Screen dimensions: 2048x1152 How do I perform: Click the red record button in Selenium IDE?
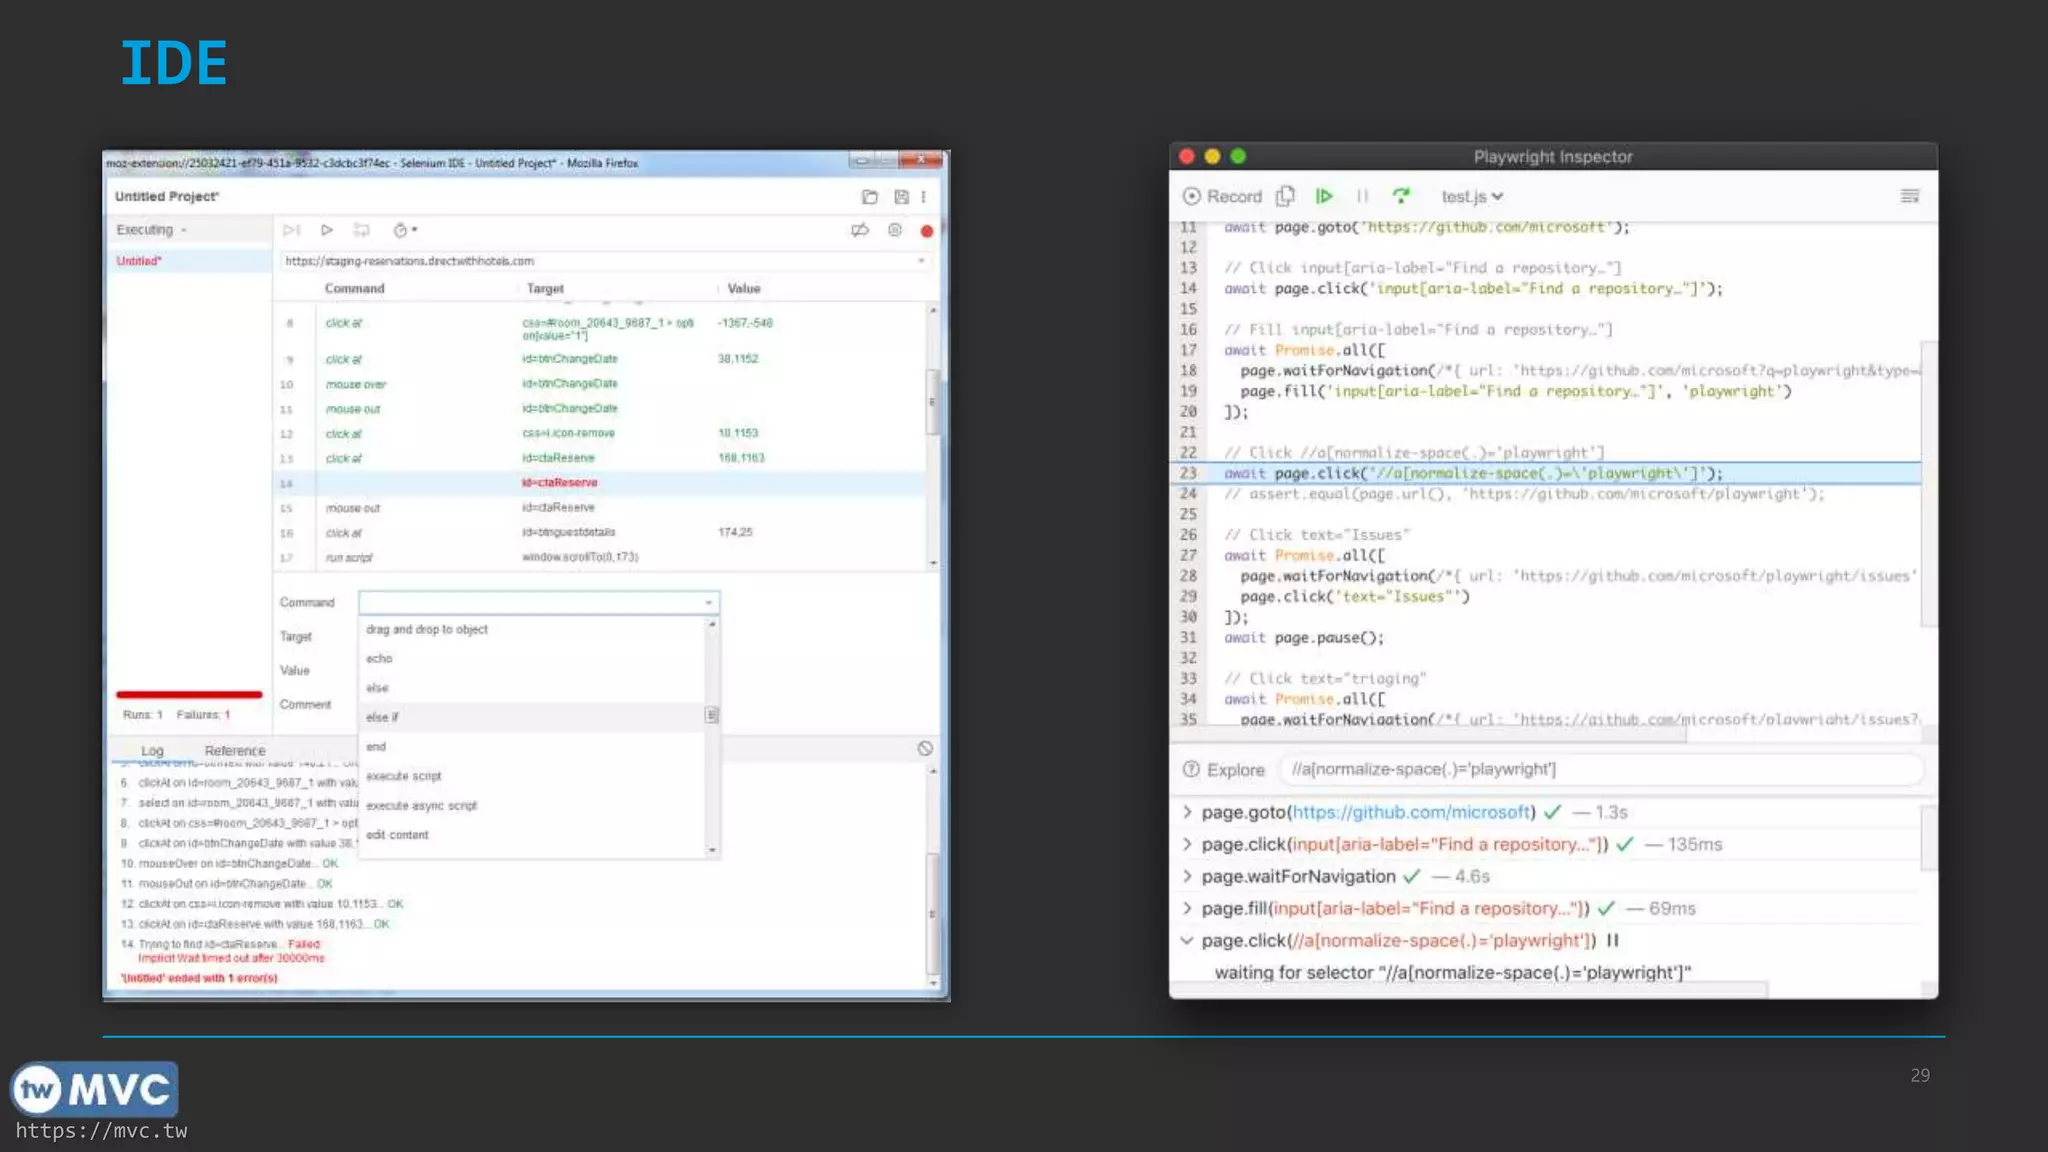pos(927,231)
